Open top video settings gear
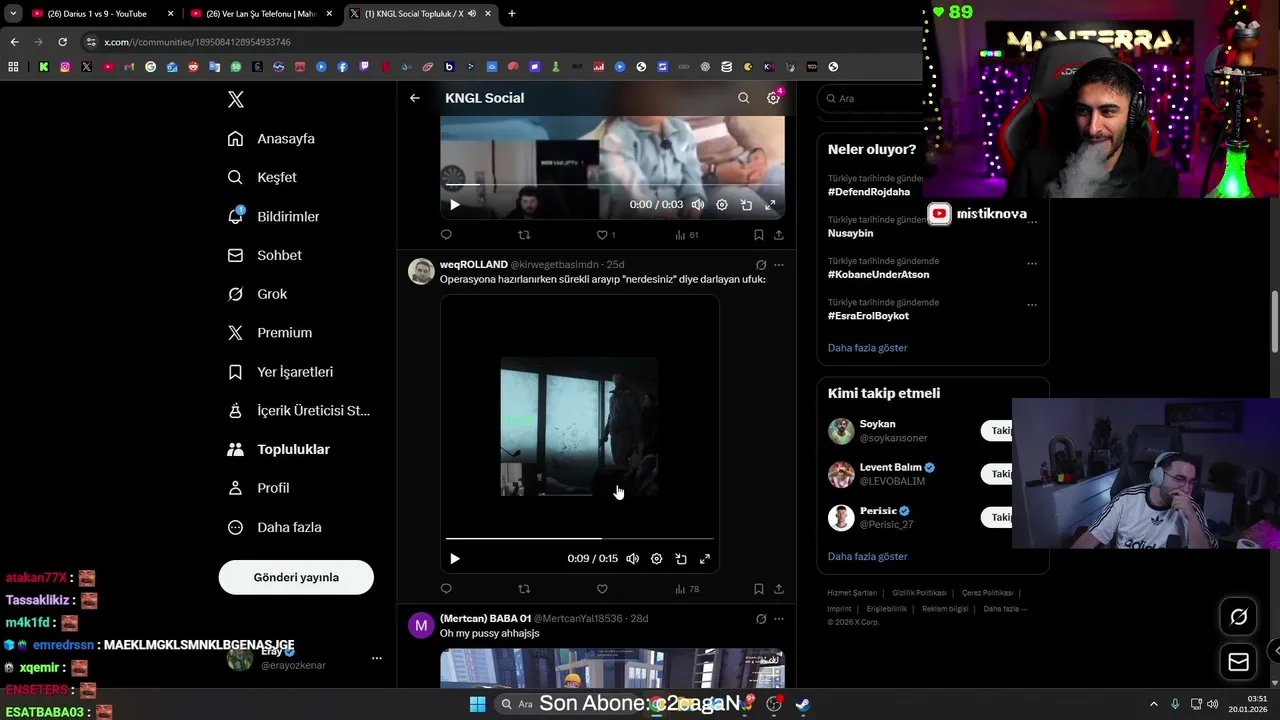 point(722,205)
